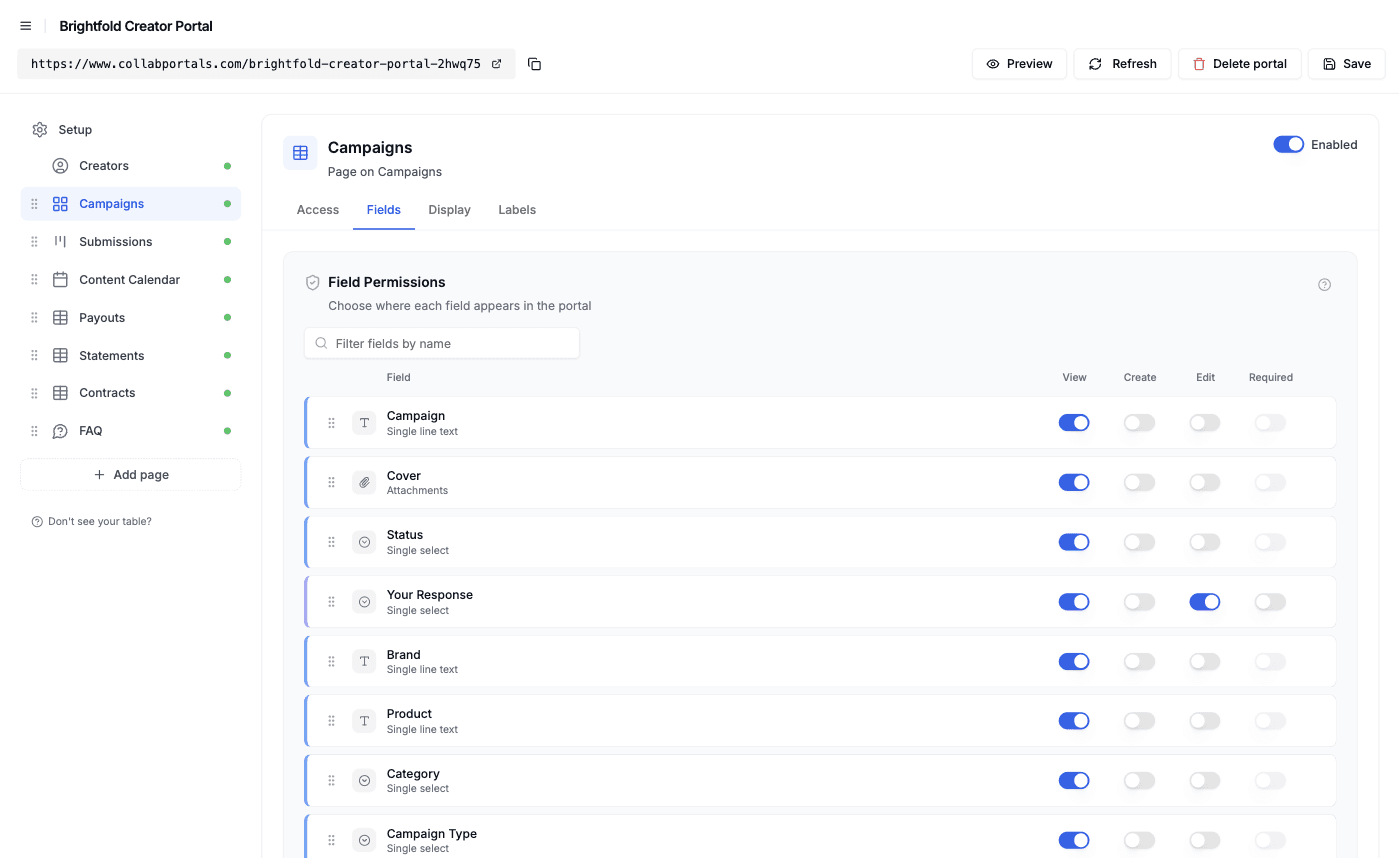Screen dimensions: 1399x858
Task: Click the Submissions kanban icon
Action: [60, 242]
